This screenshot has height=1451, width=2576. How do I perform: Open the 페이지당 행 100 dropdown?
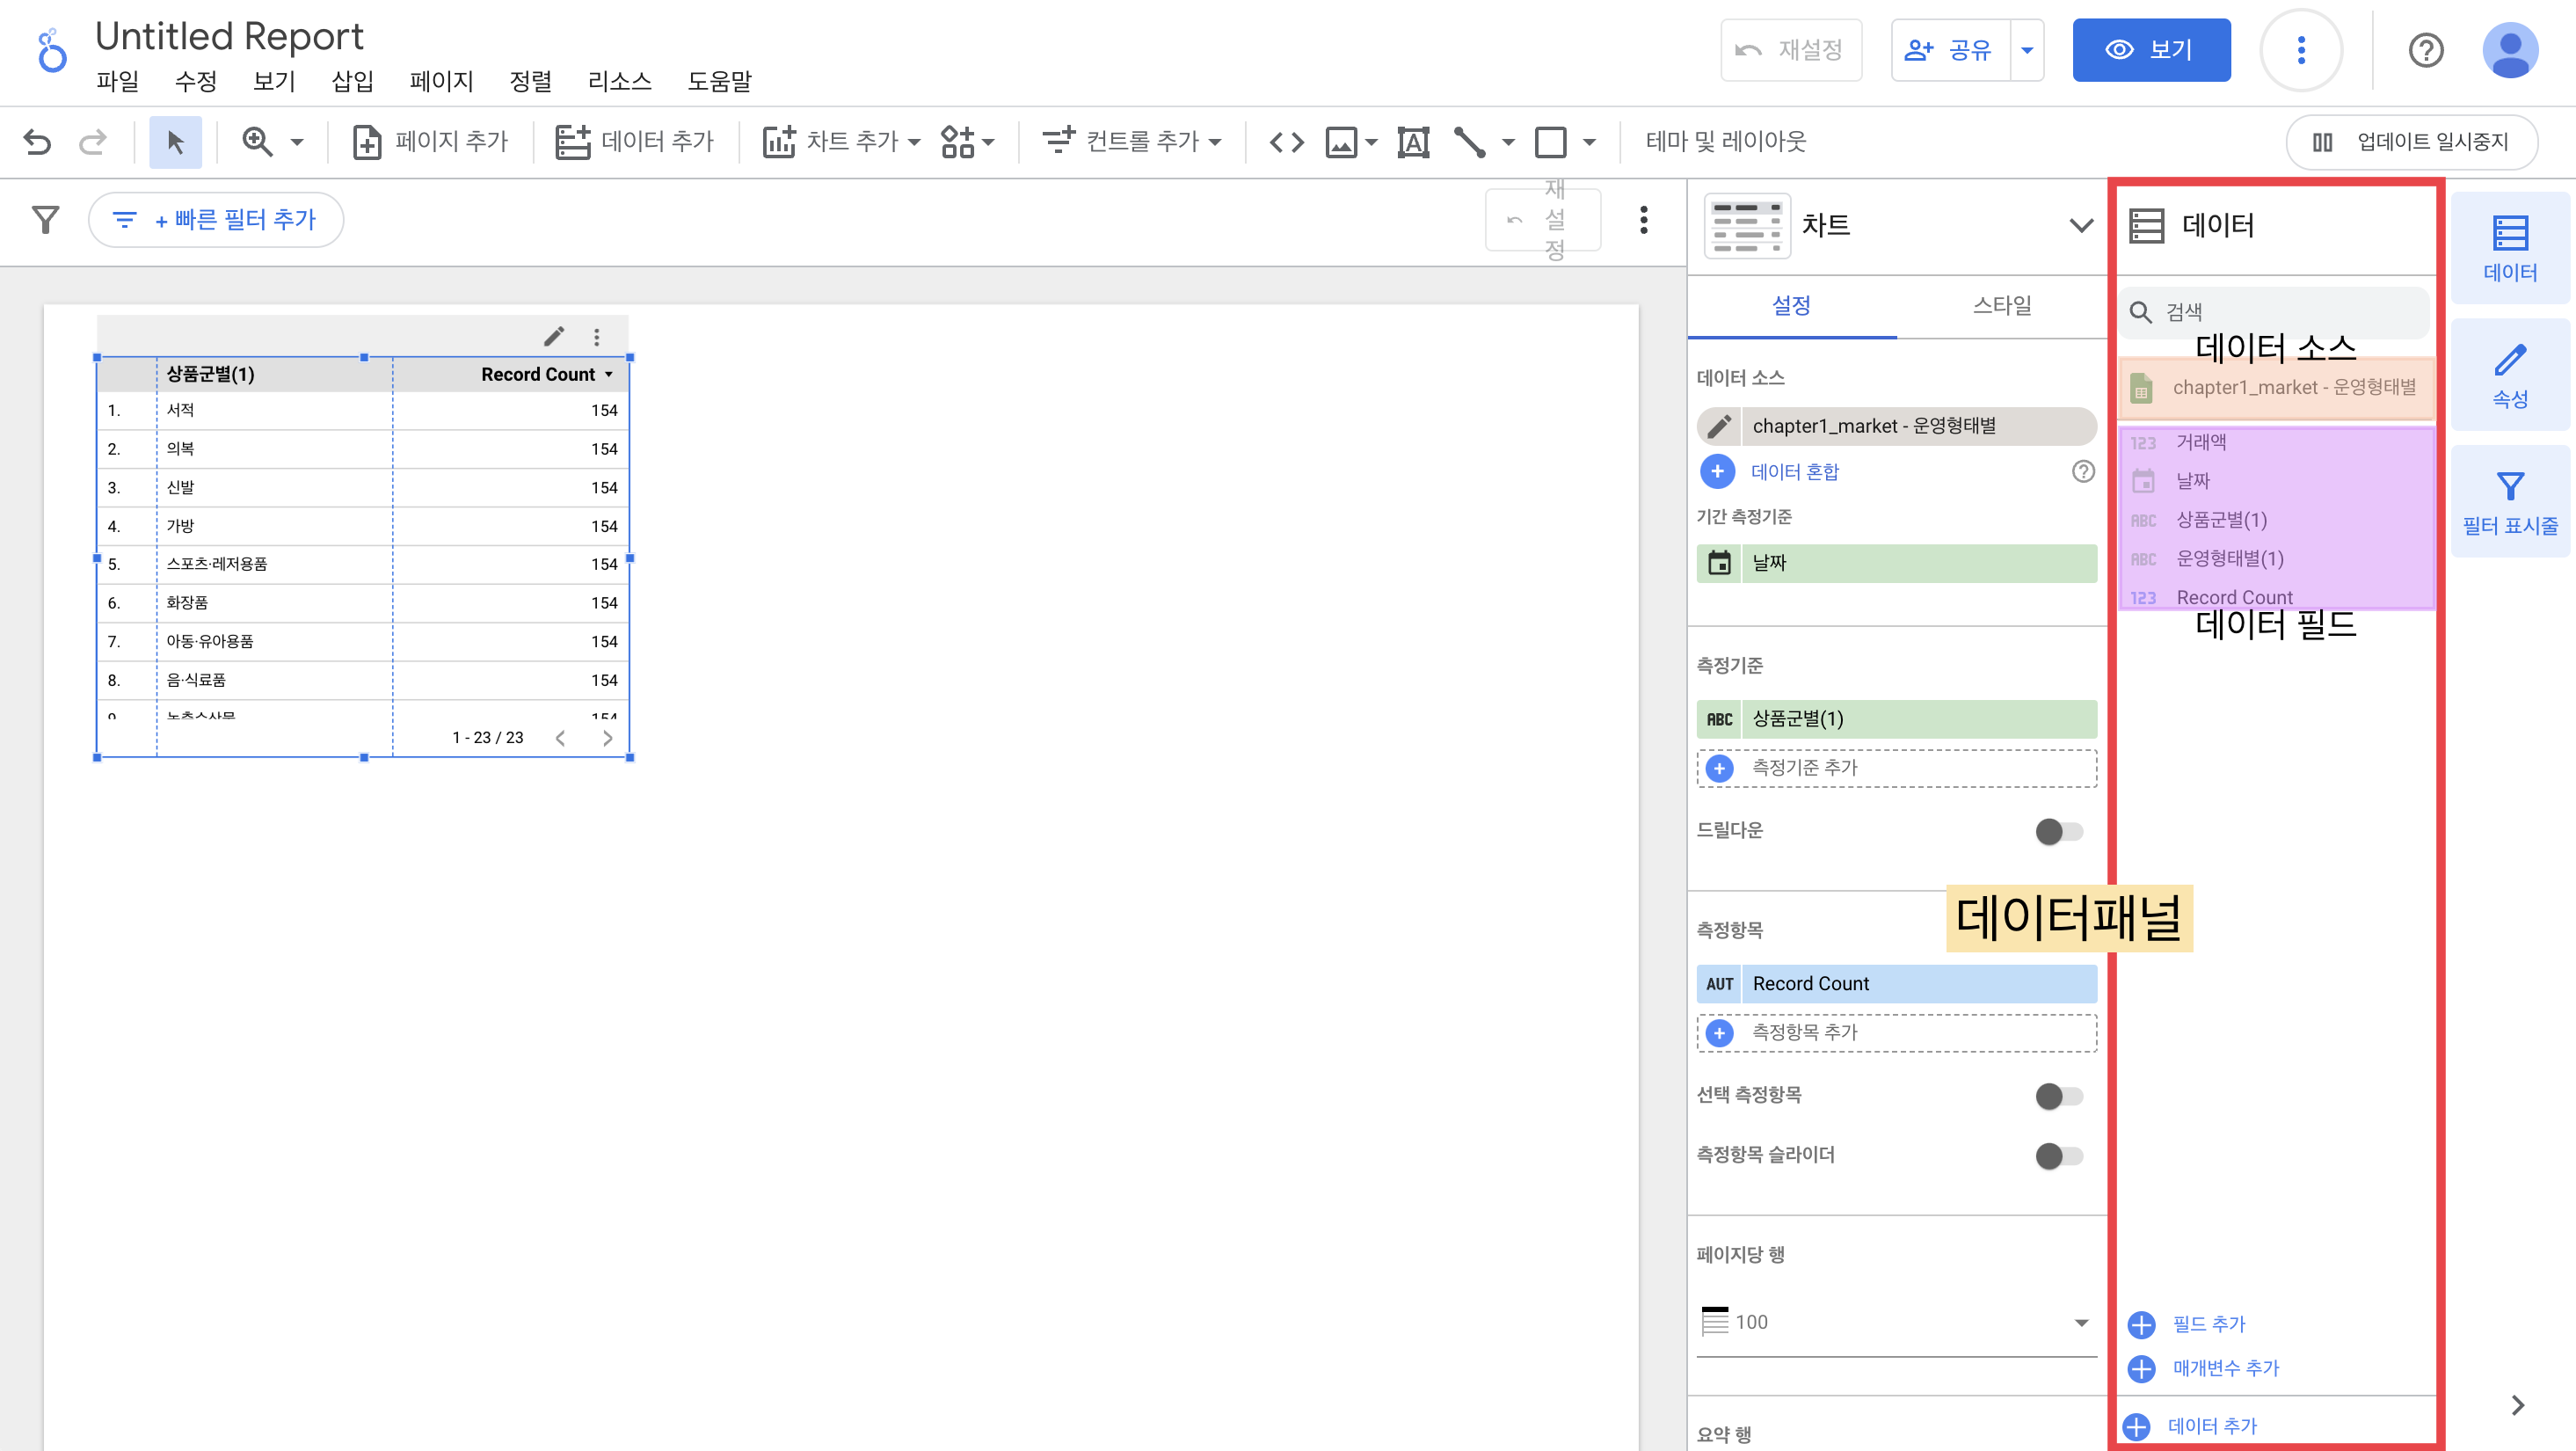(1896, 1322)
